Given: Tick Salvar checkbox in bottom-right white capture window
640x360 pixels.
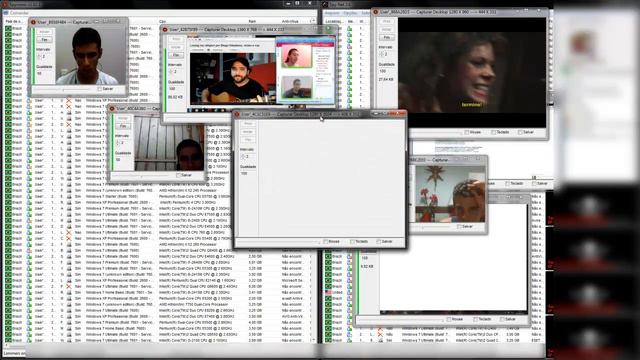Looking at the screenshot, I should pyautogui.click(x=502, y=319).
